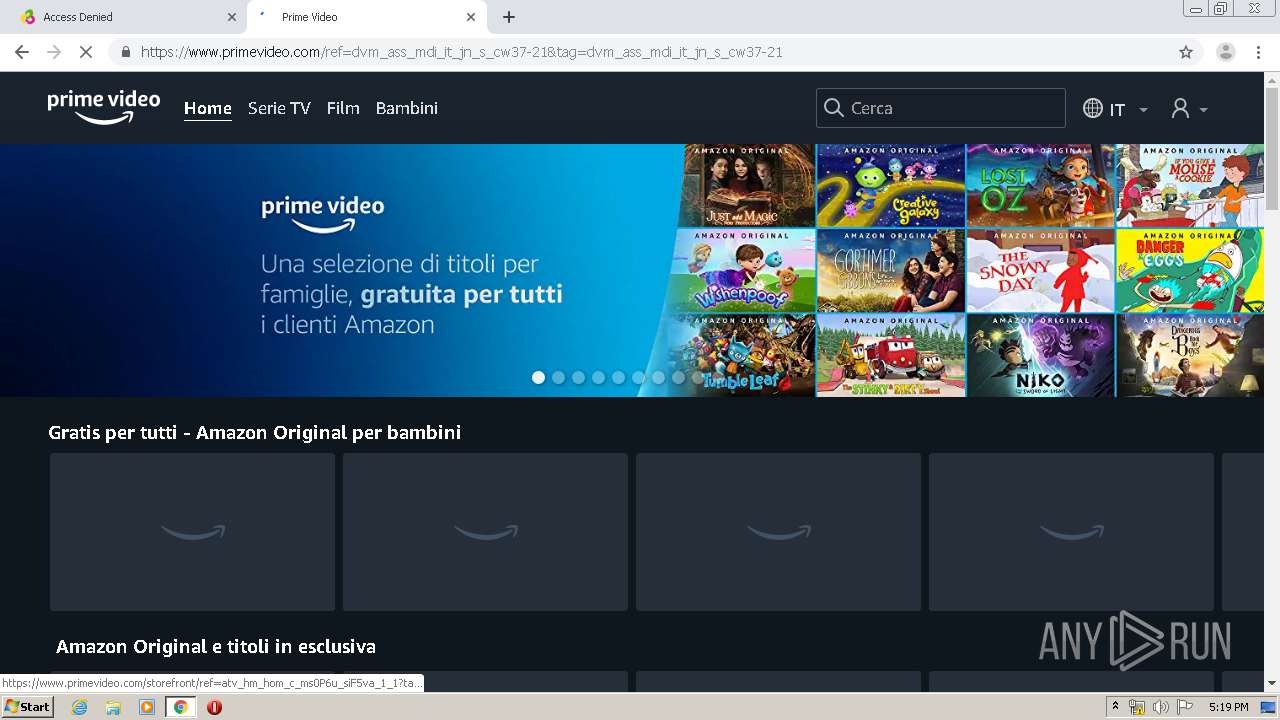The width and height of the screenshot is (1280, 720).
Task: Open Windows Explorer folder from taskbar
Action: pos(113,707)
